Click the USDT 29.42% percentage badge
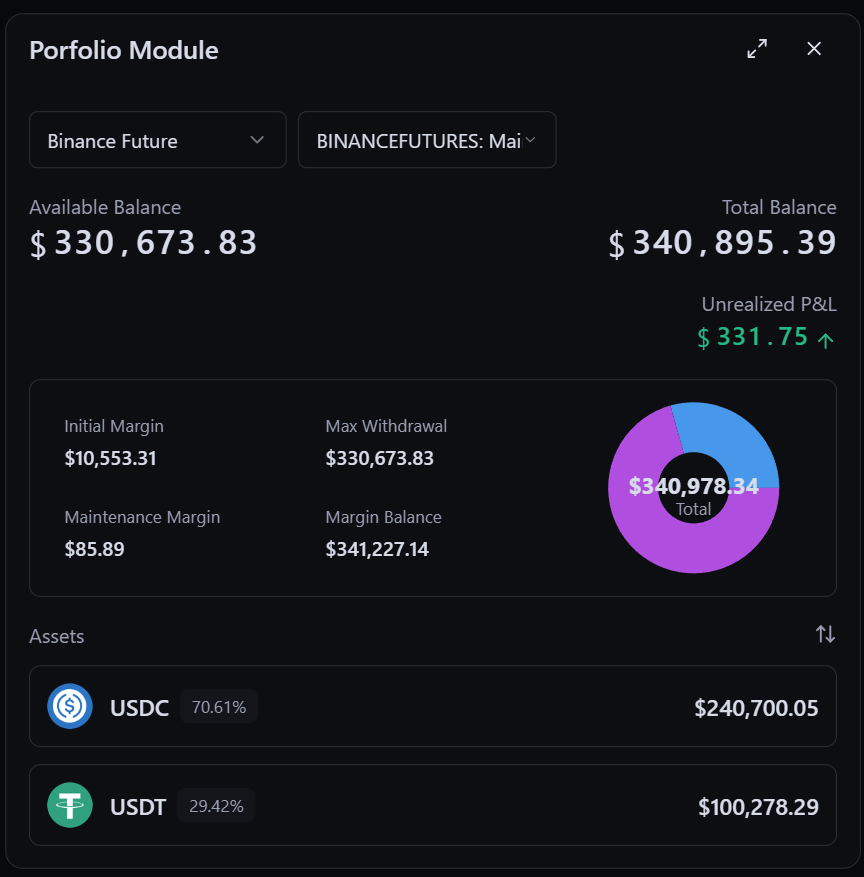The height and width of the screenshot is (877, 864). click(x=216, y=805)
